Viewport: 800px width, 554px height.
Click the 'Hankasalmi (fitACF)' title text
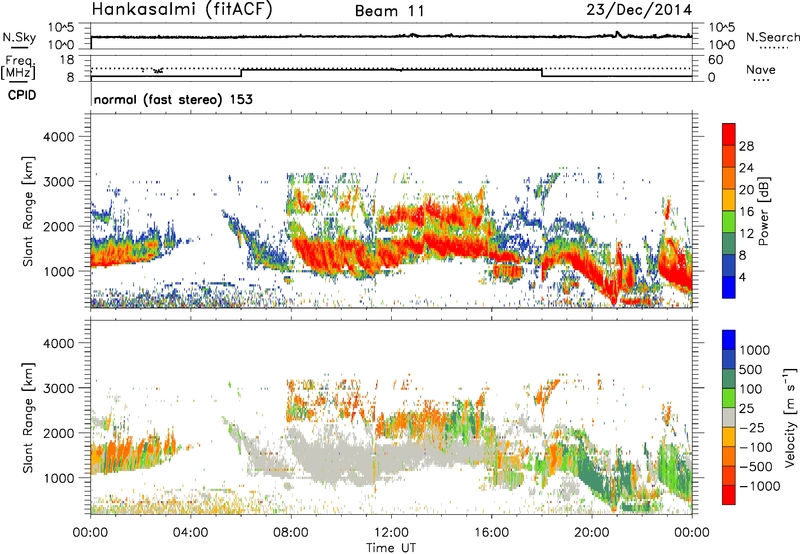pos(182,10)
